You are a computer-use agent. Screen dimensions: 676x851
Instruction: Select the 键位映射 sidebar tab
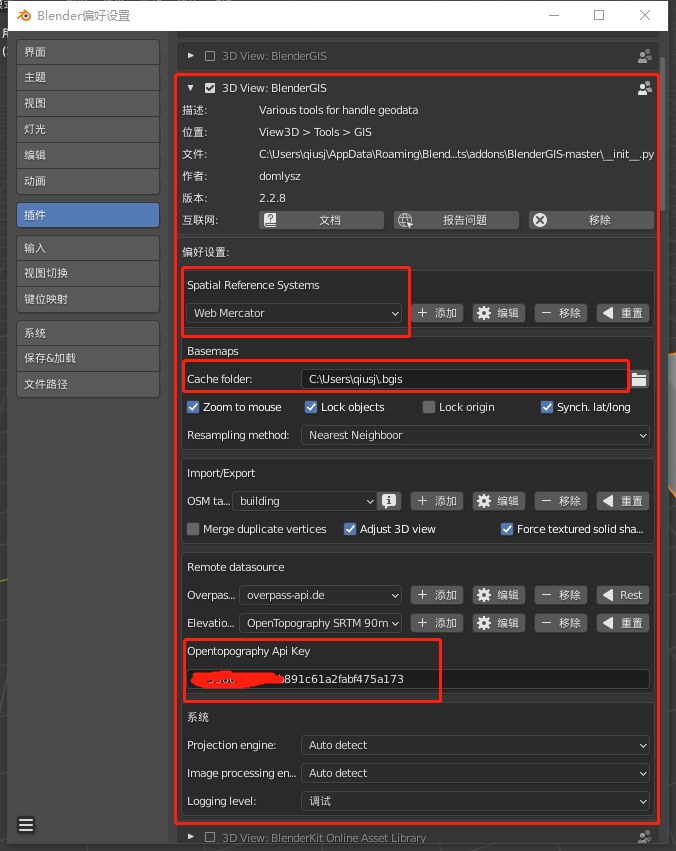[x=88, y=299]
